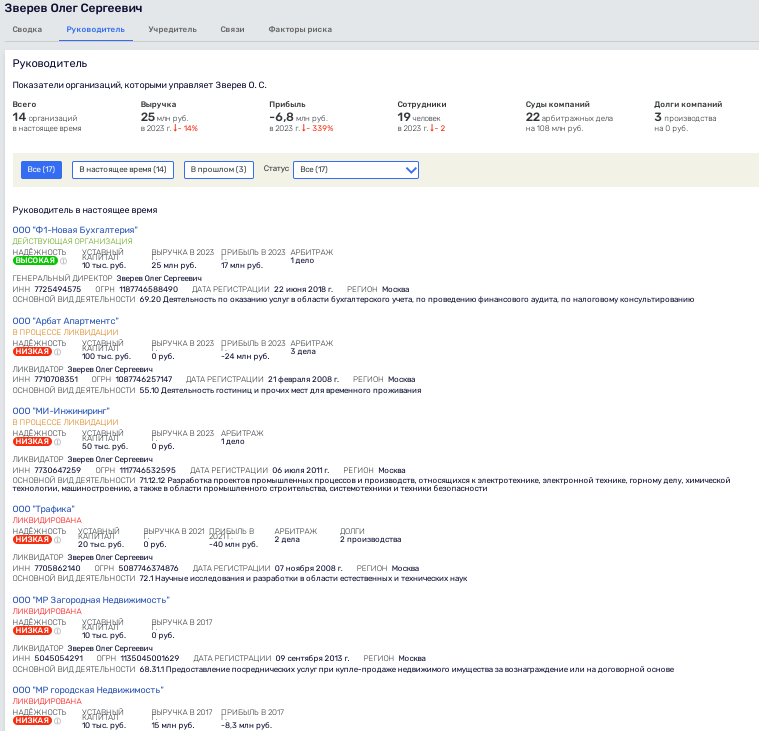
Task: Click "2 производства" debts of Трафика
Action: 370,539
